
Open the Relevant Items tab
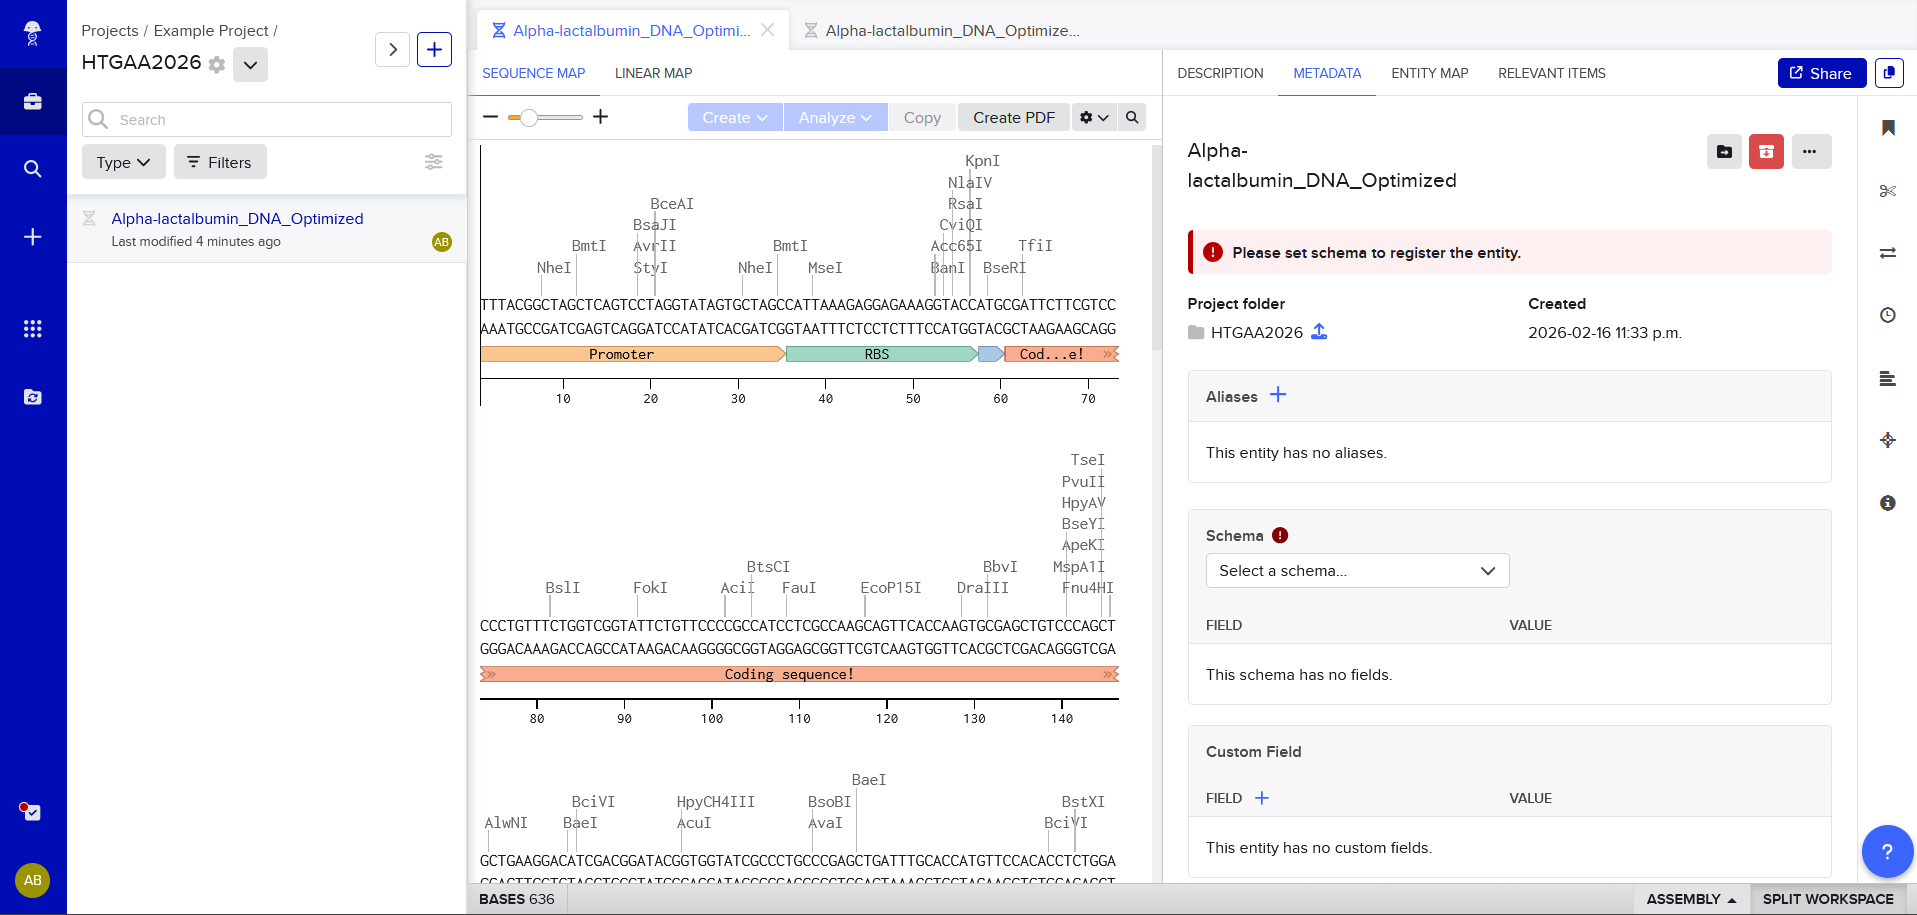(1552, 73)
